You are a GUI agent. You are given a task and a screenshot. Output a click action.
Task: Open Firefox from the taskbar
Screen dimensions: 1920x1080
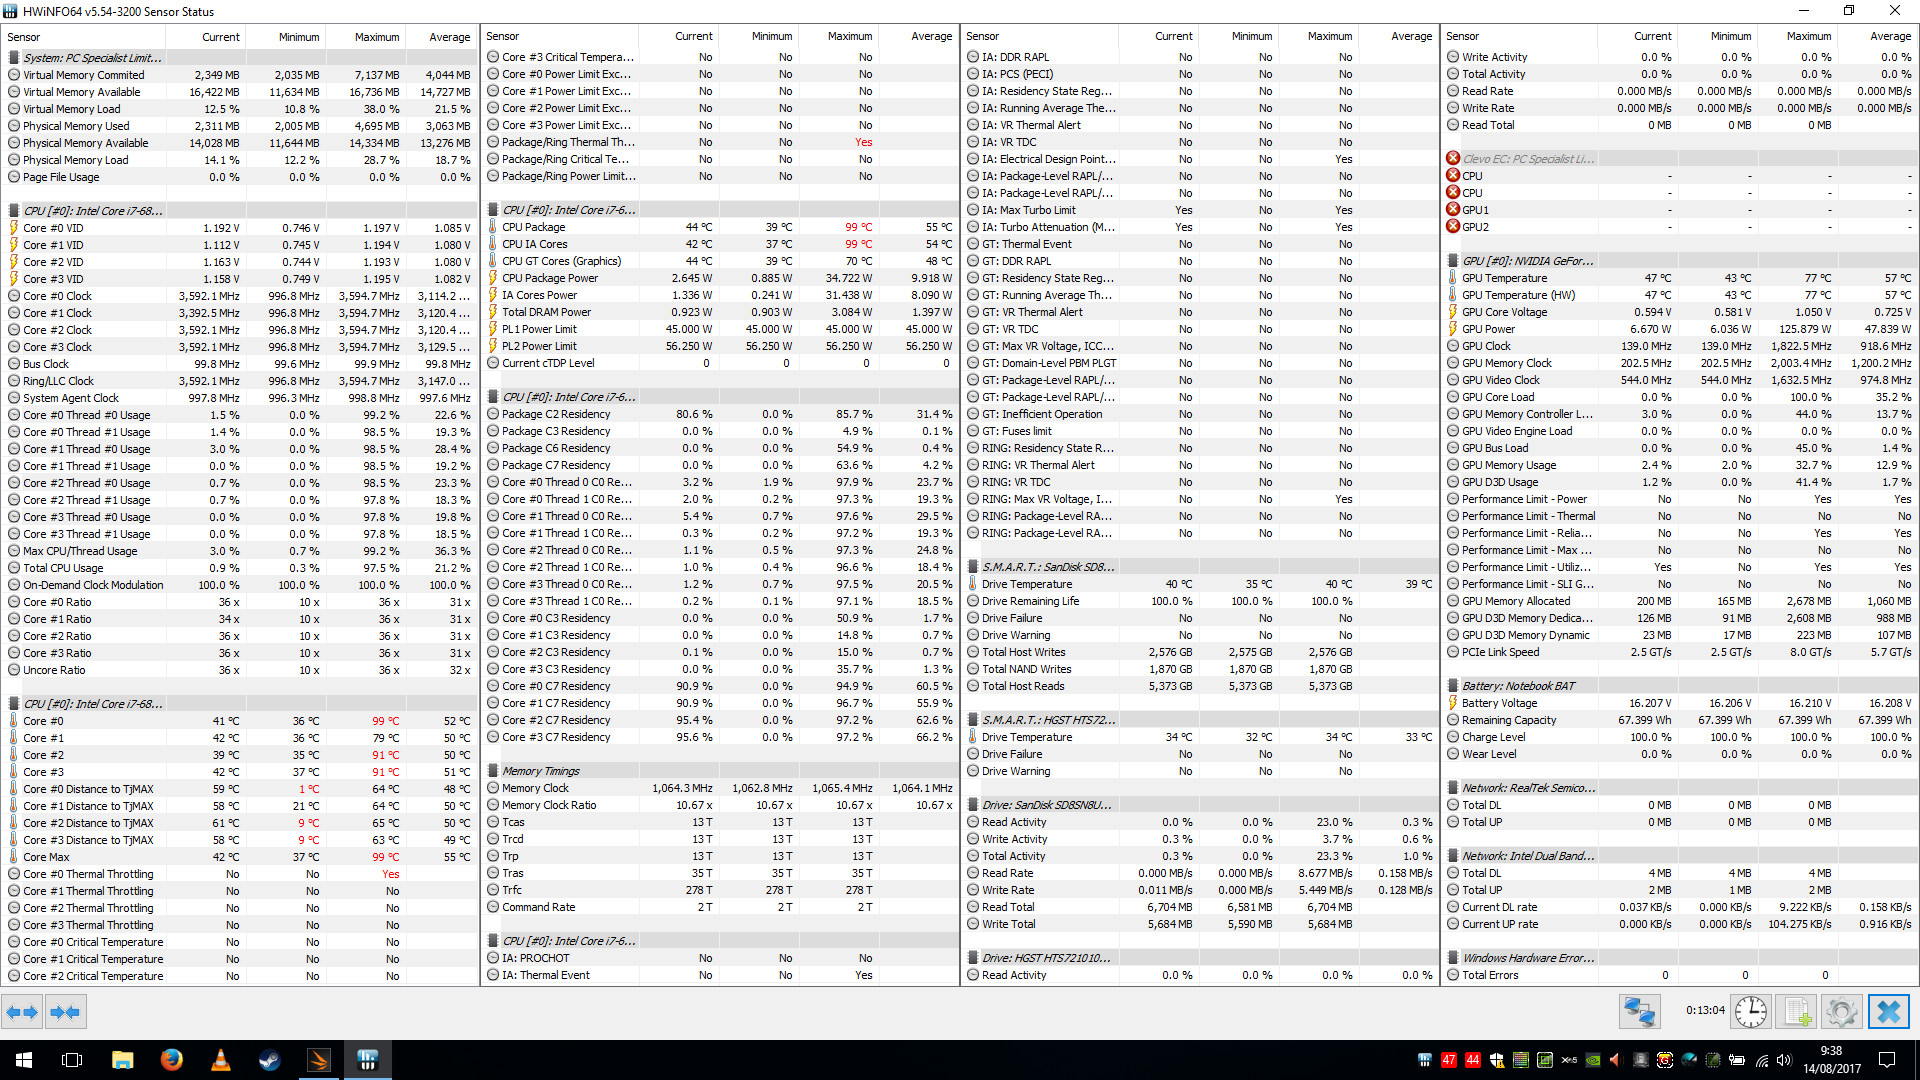[171, 1060]
